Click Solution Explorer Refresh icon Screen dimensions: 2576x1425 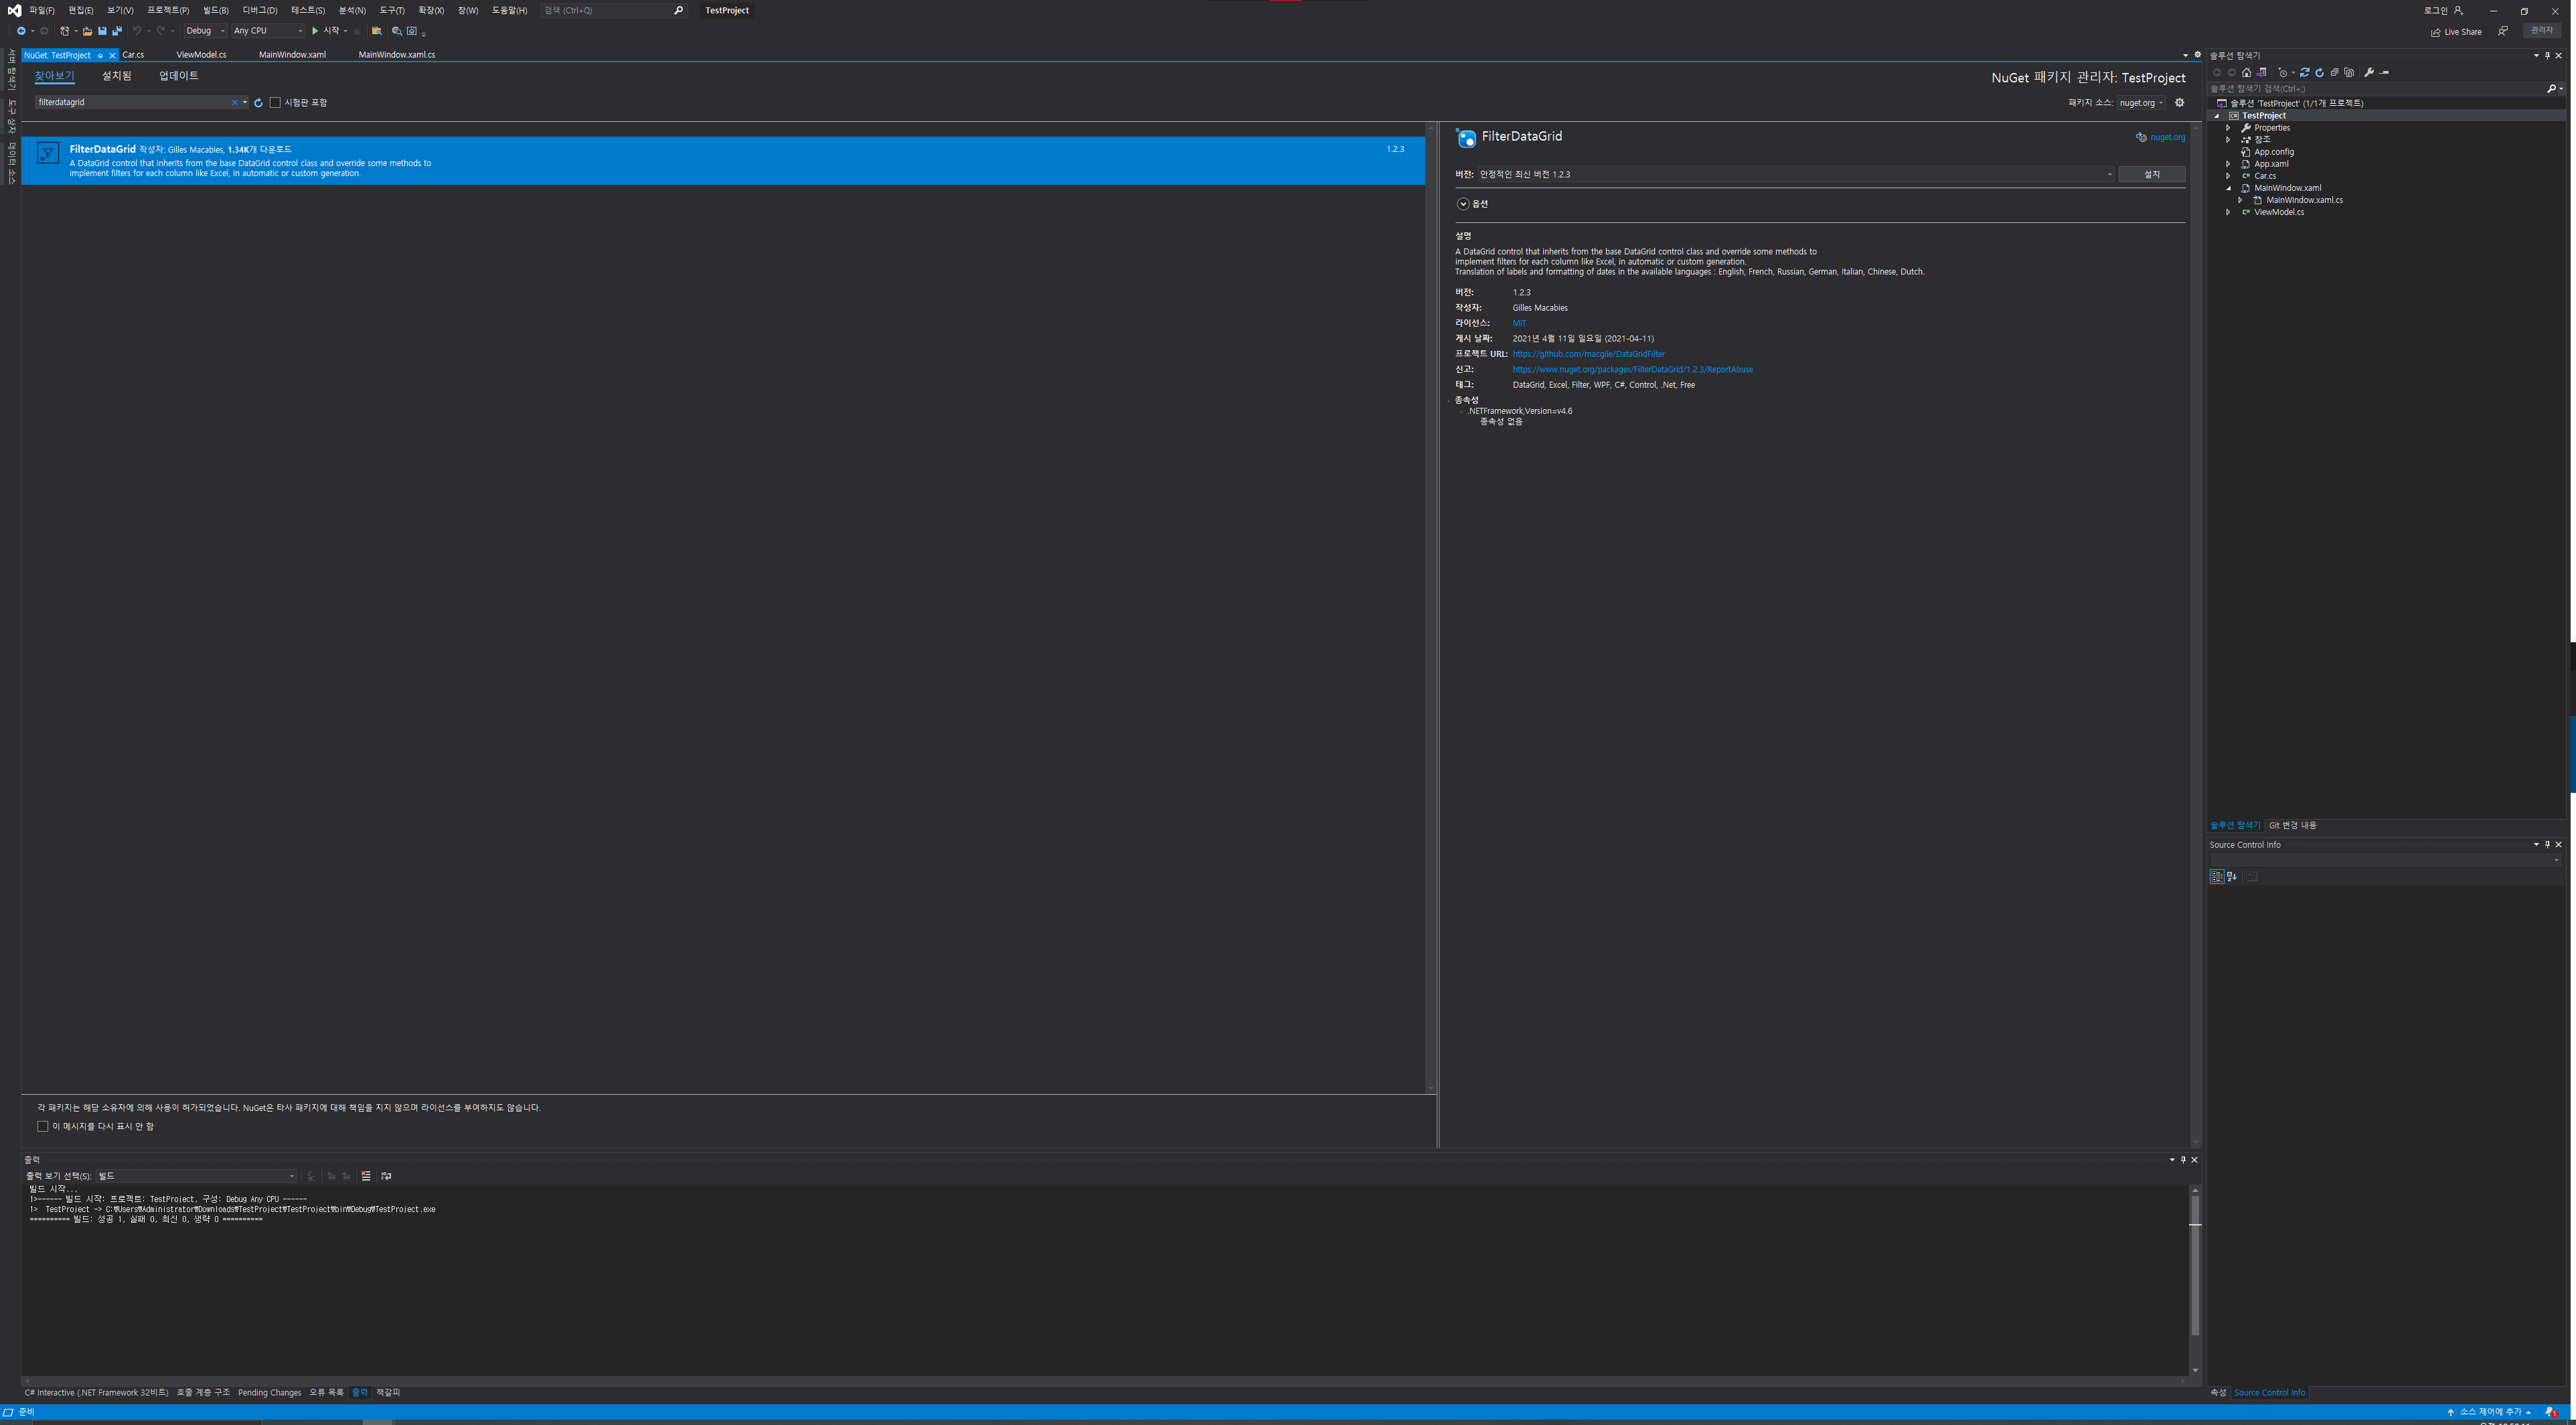tap(2320, 72)
